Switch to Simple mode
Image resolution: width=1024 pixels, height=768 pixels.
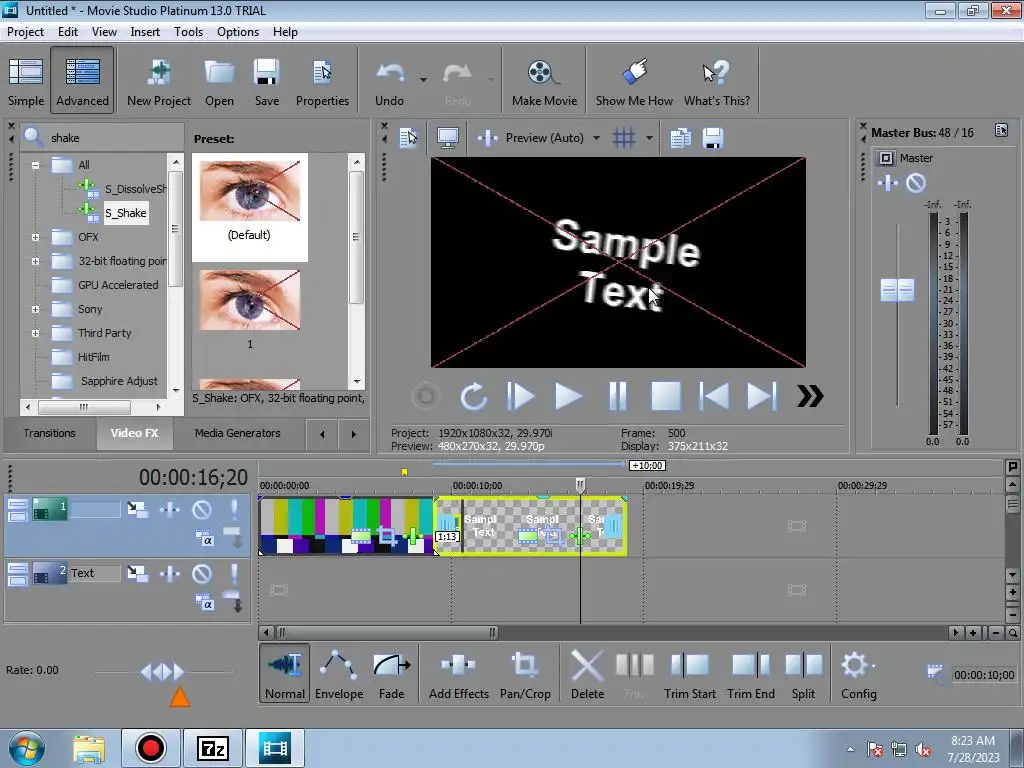[26, 81]
